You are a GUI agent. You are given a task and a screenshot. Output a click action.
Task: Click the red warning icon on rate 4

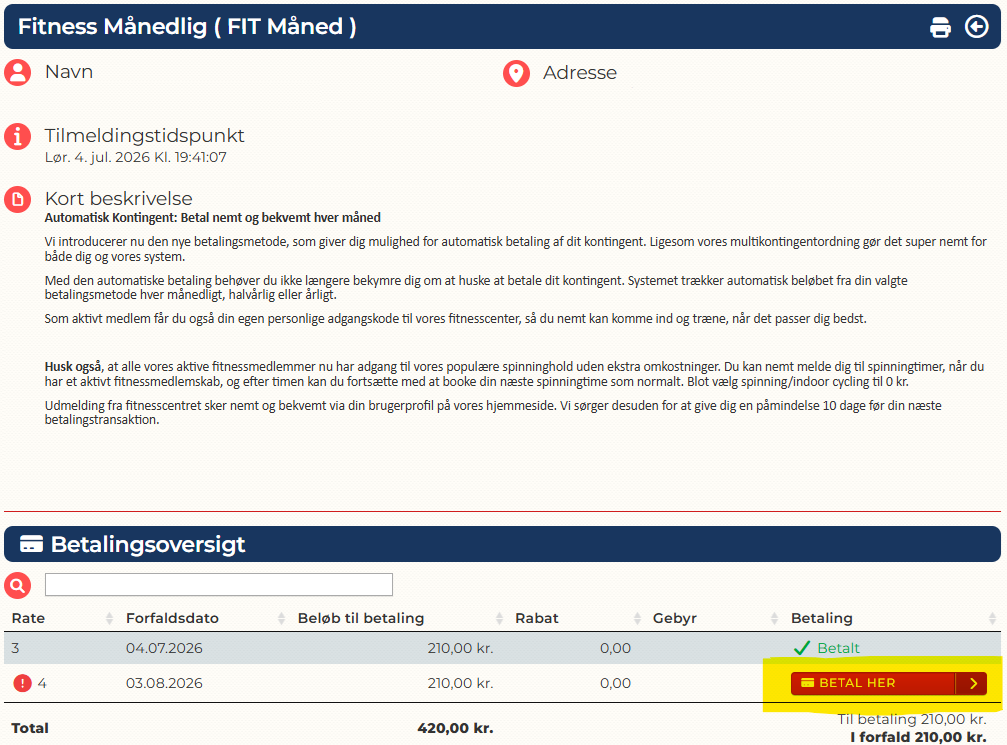22,683
